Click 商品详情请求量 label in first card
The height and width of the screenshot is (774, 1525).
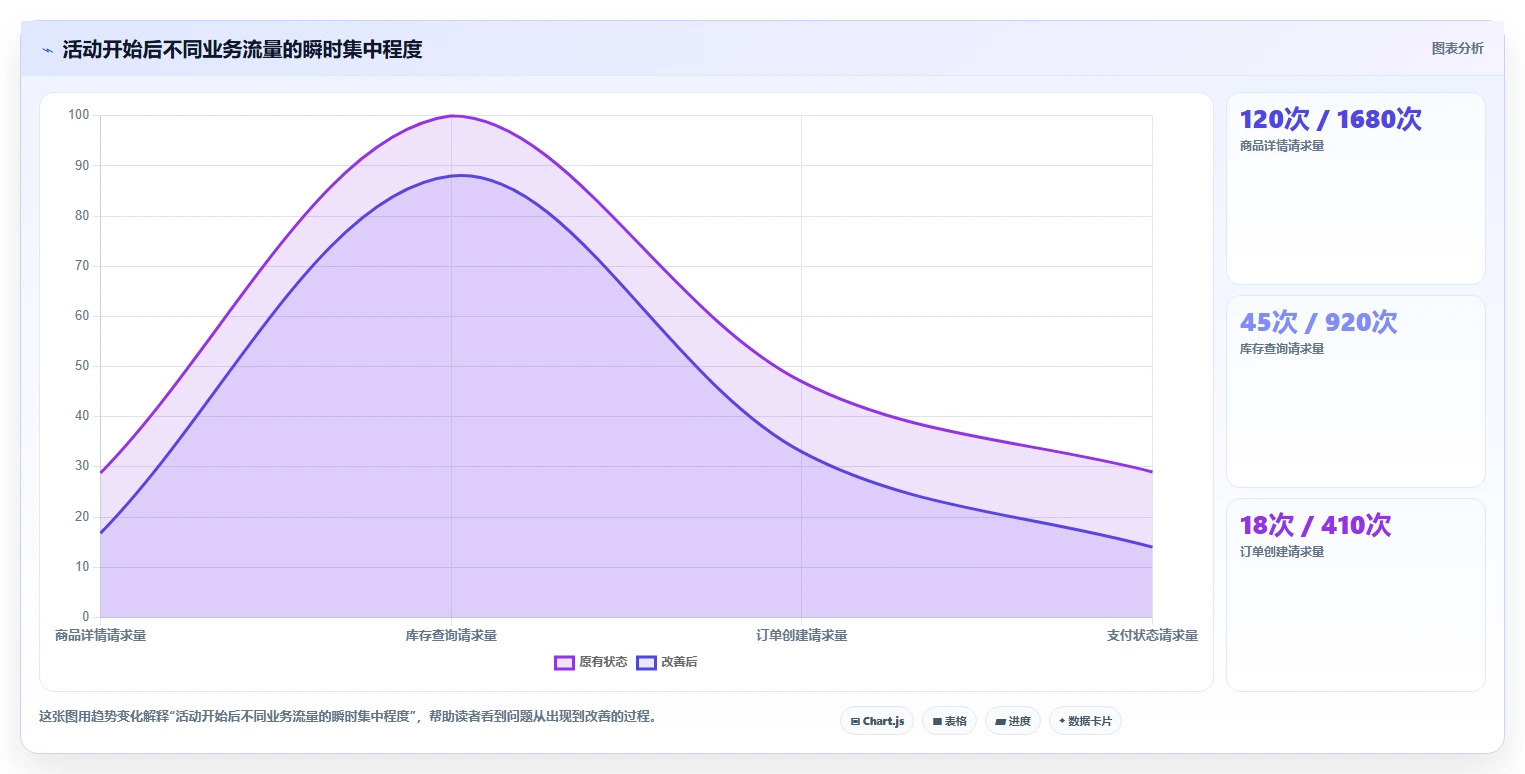(1281, 146)
